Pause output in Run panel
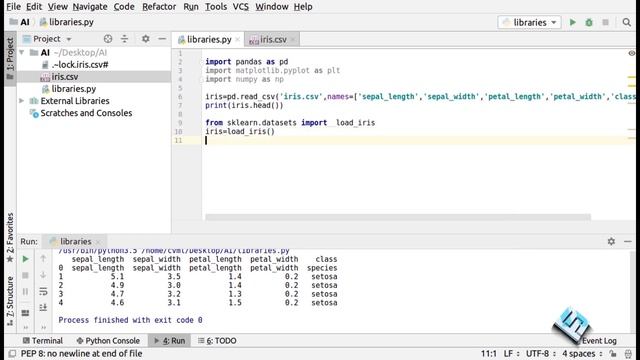 25,291
